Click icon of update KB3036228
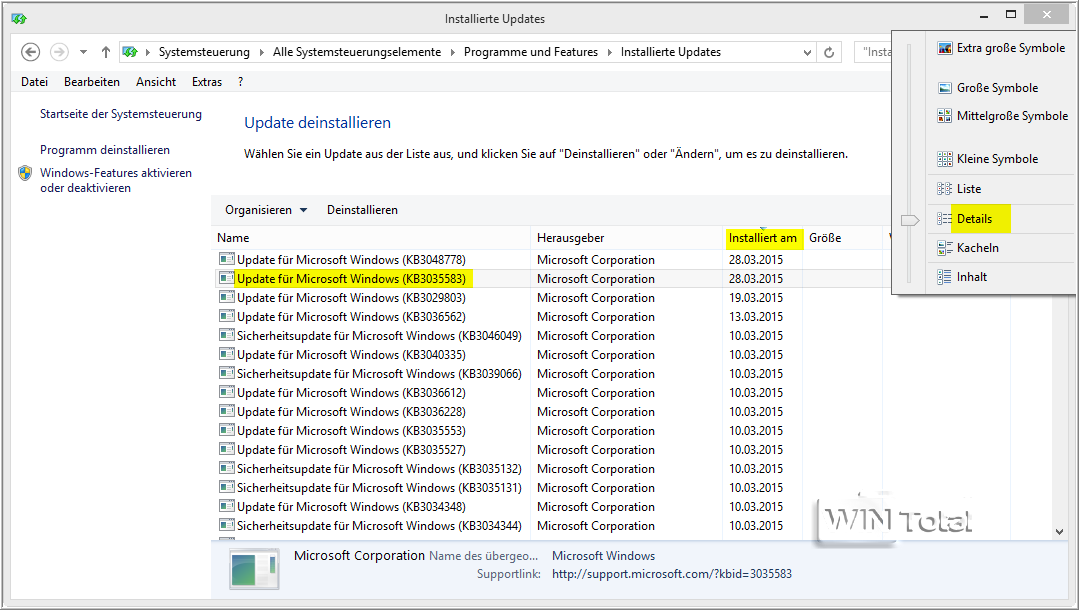 pyautogui.click(x=226, y=411)
